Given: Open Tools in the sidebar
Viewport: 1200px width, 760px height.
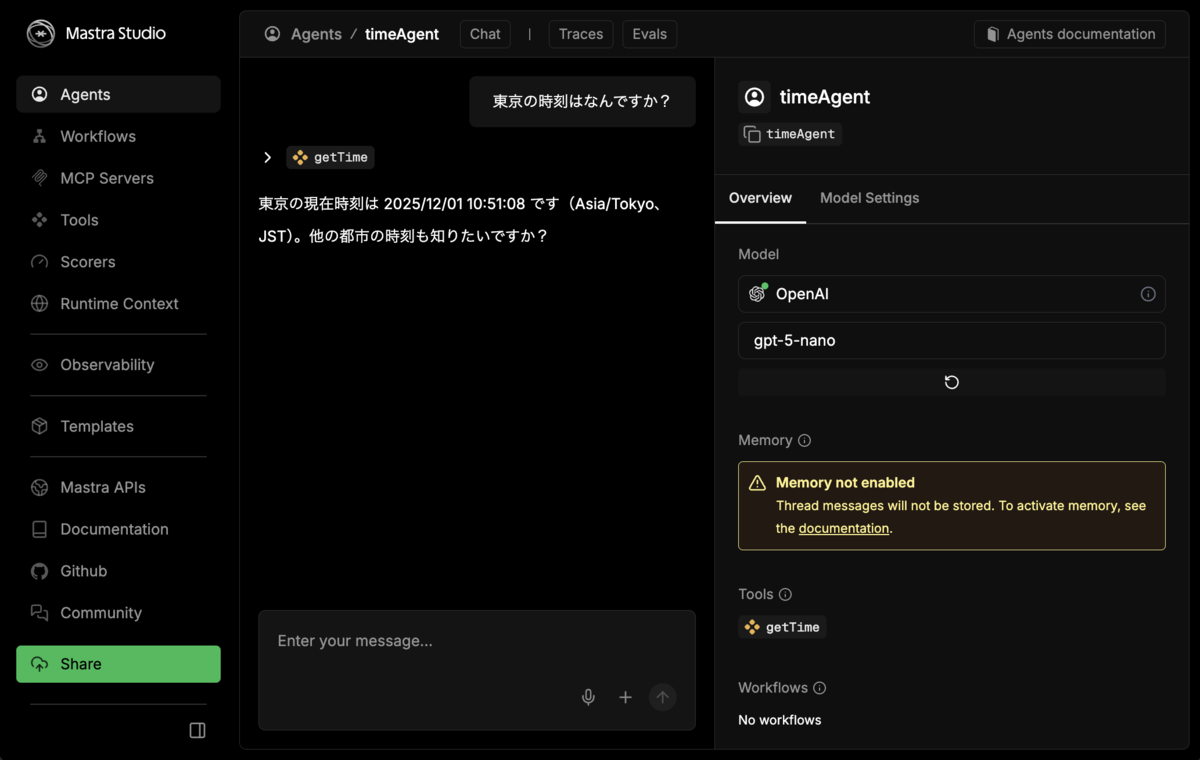Looking at the screenshot, I should (118, 220).
